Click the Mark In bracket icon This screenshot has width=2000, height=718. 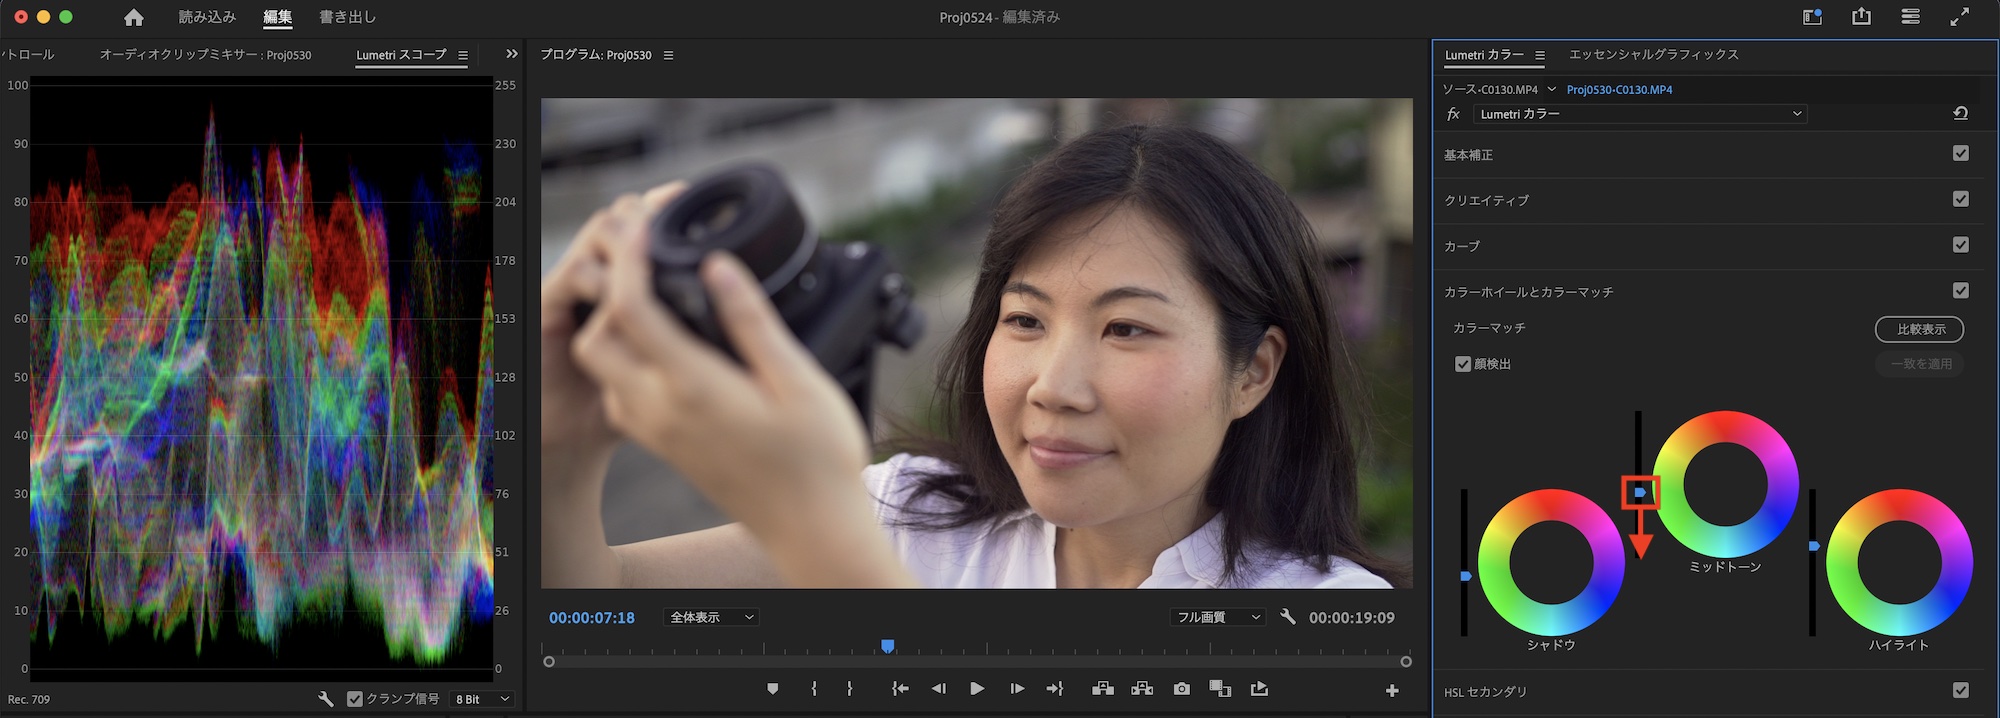(814, 689)
